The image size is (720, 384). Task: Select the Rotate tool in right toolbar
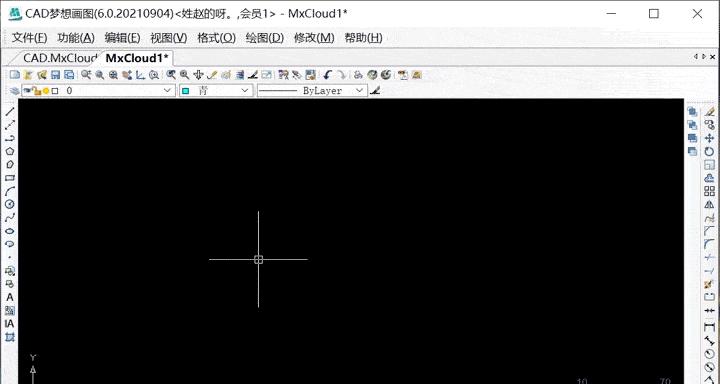click(709, 151)
